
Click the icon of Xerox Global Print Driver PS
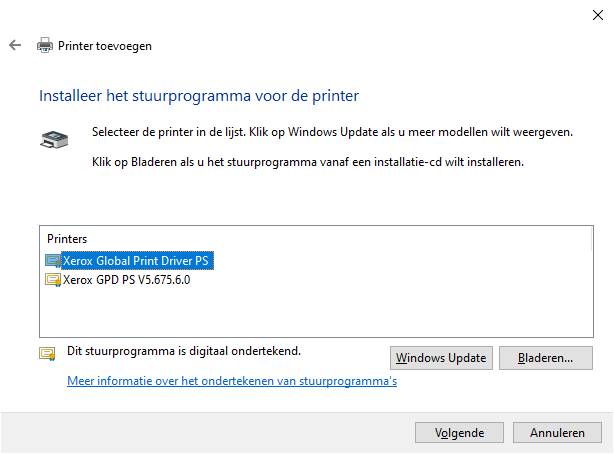pos(53,260)
